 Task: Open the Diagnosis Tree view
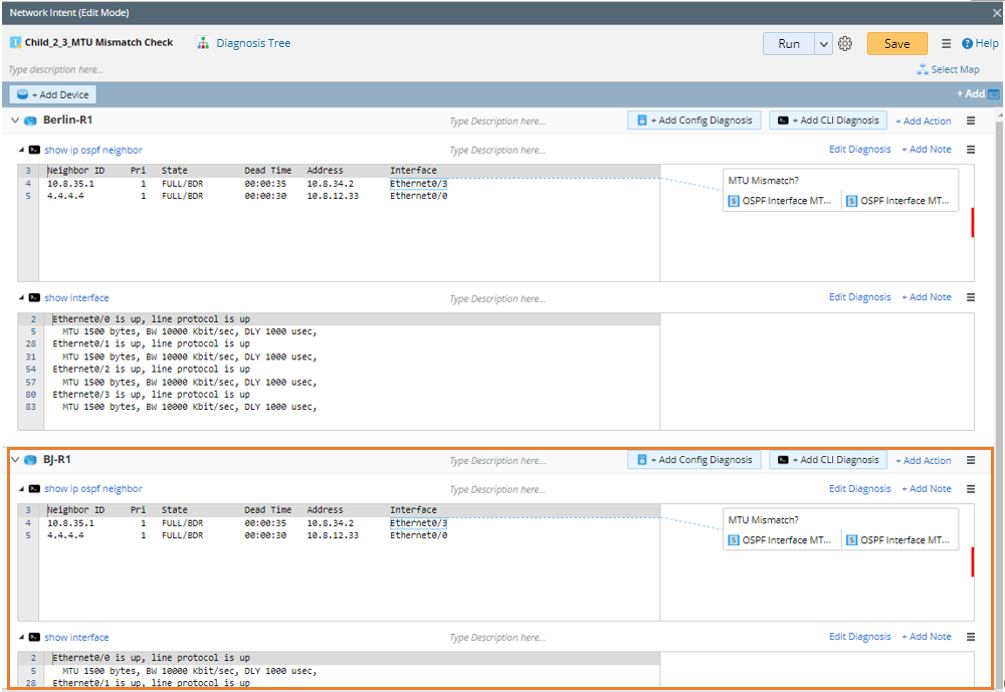point(253,43)
